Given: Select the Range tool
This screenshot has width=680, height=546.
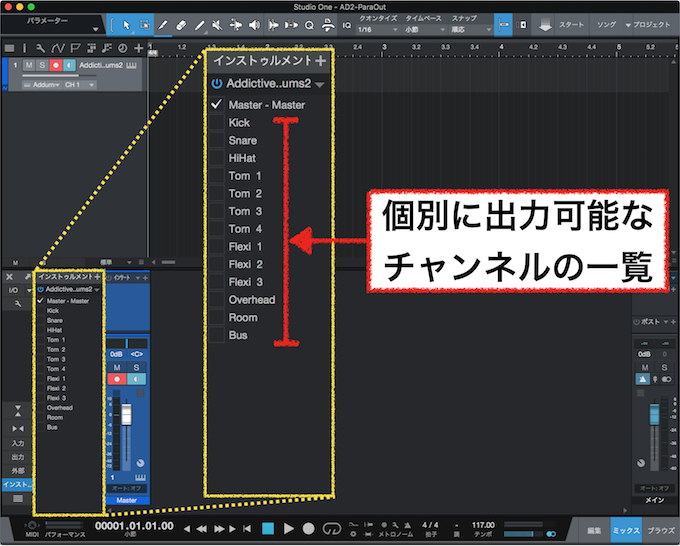Looking at the screenshot, I should click(x=145, y=25).
